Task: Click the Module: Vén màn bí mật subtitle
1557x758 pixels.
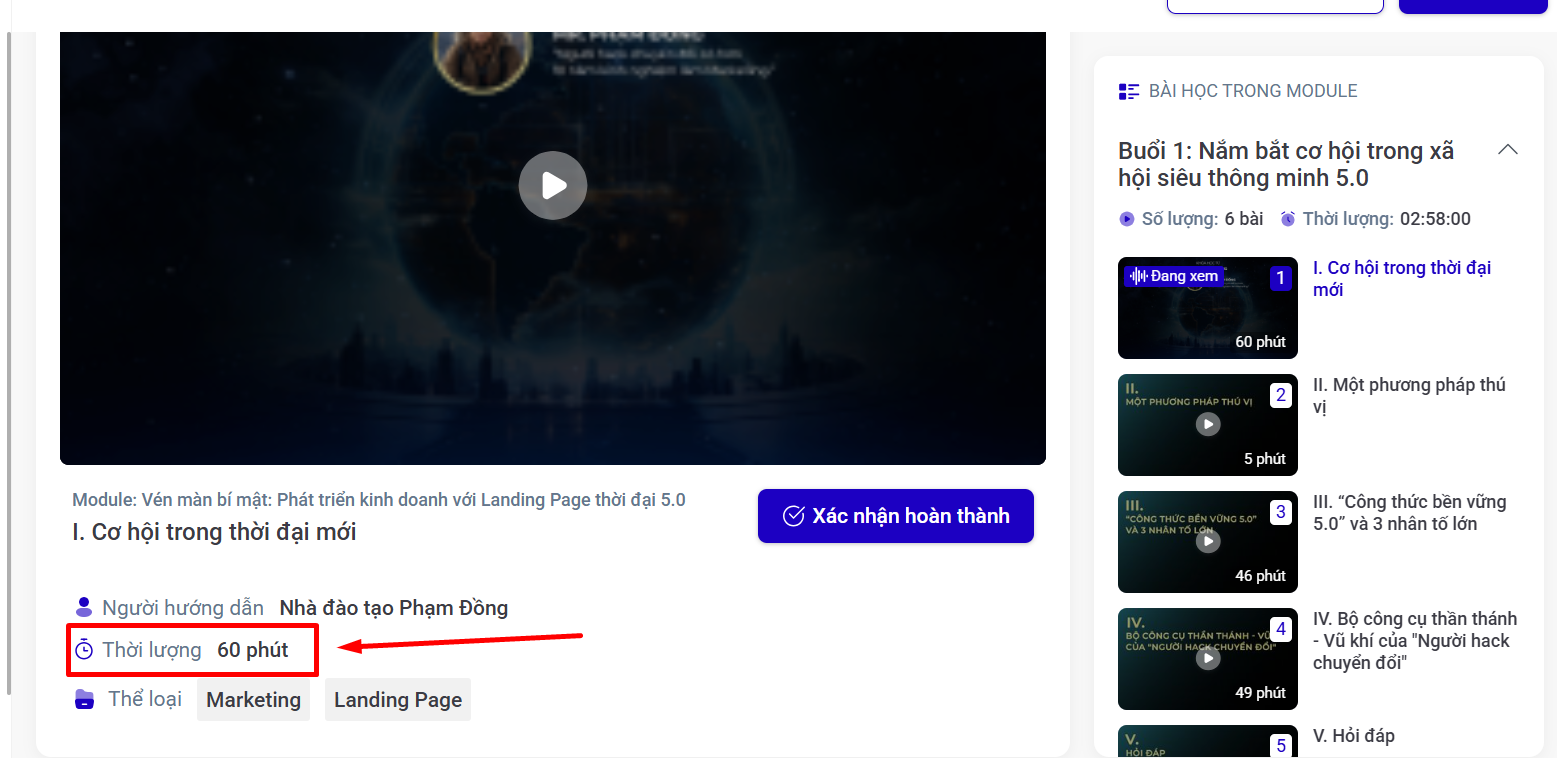Action: [x=379, y=500]
